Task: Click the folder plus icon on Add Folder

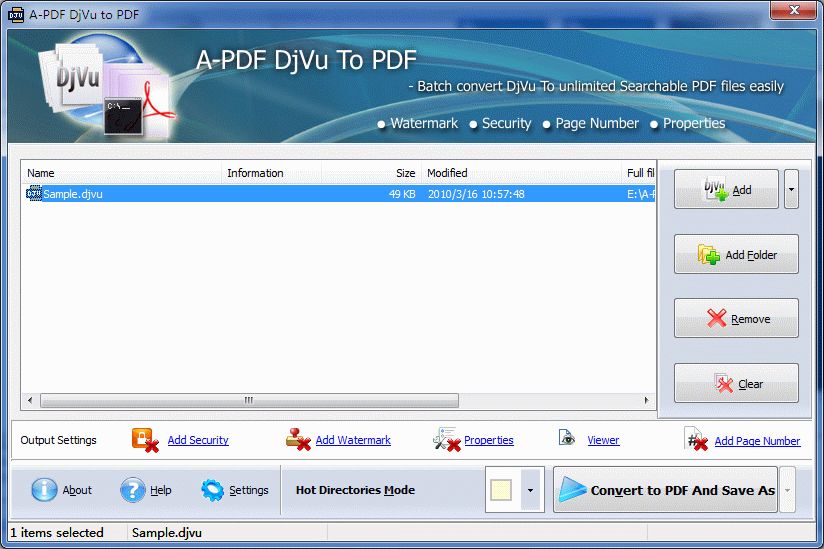Action: (x=708, y=254)
